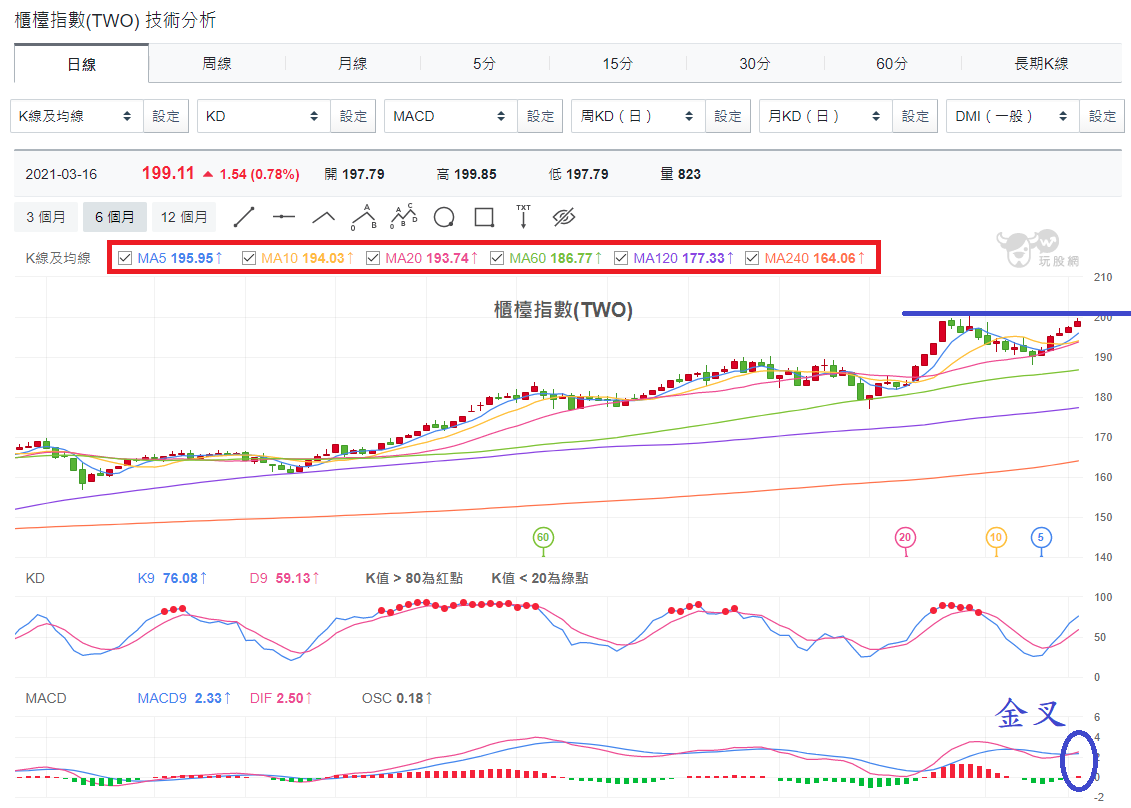Select the 12 個月 range button
Viewport: 1131px width, 808px height.
[184, 217]
